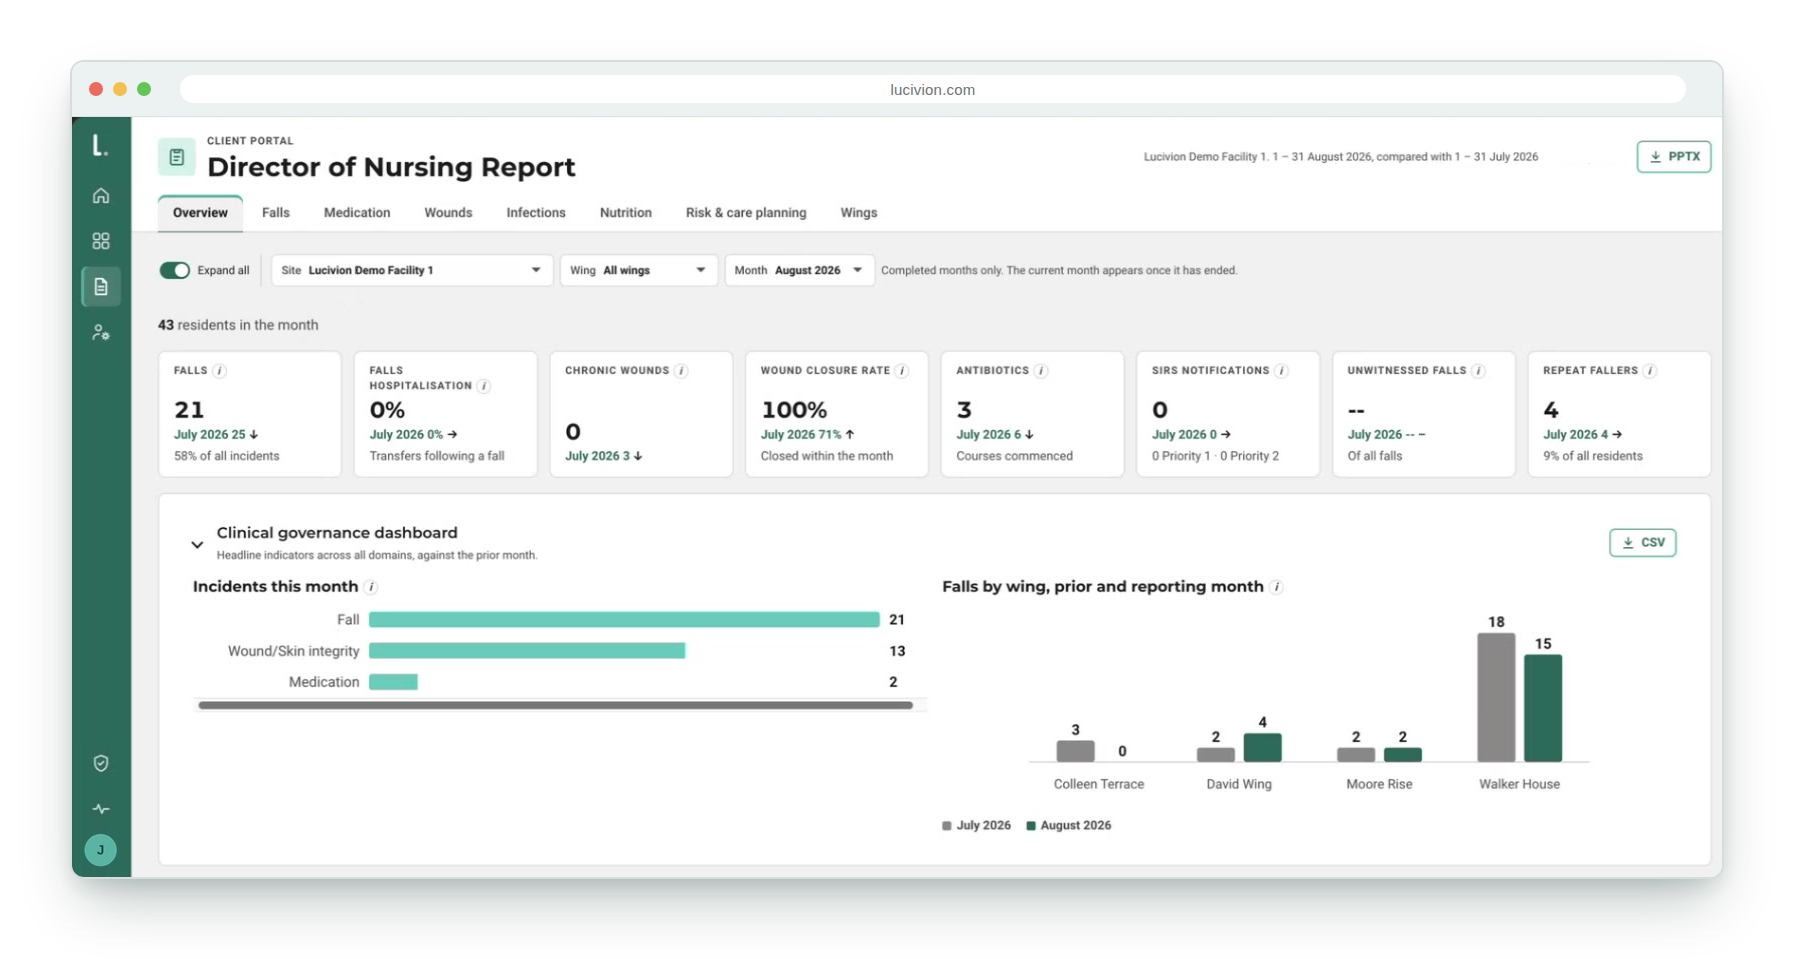Open the Risk & care planning tab
Viewport: 1794px width, 959px height.
[x=746, y=213]
